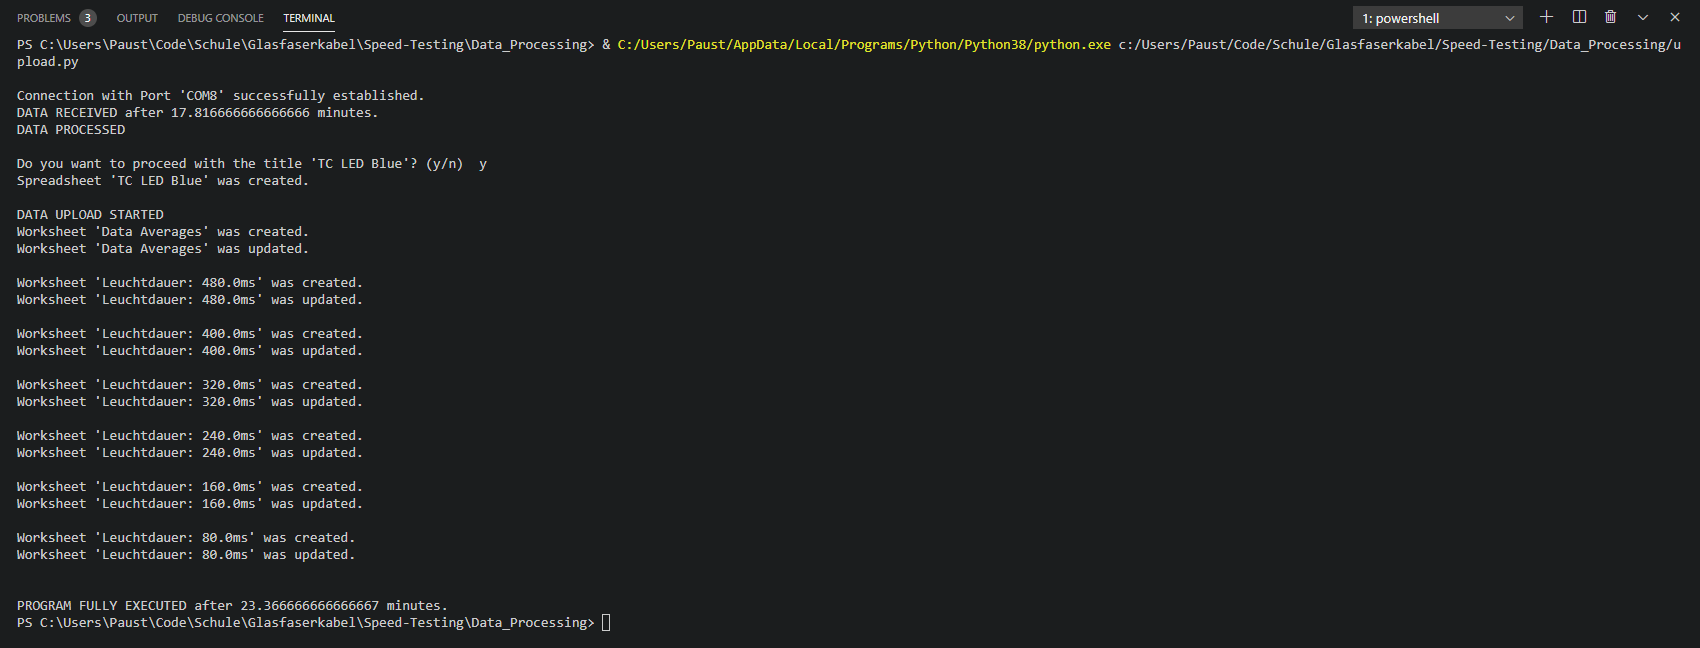Click the "Spreadsheet 'TC LED Blue' was created" line
This screenshot has width=1700, height=648.
162,181
